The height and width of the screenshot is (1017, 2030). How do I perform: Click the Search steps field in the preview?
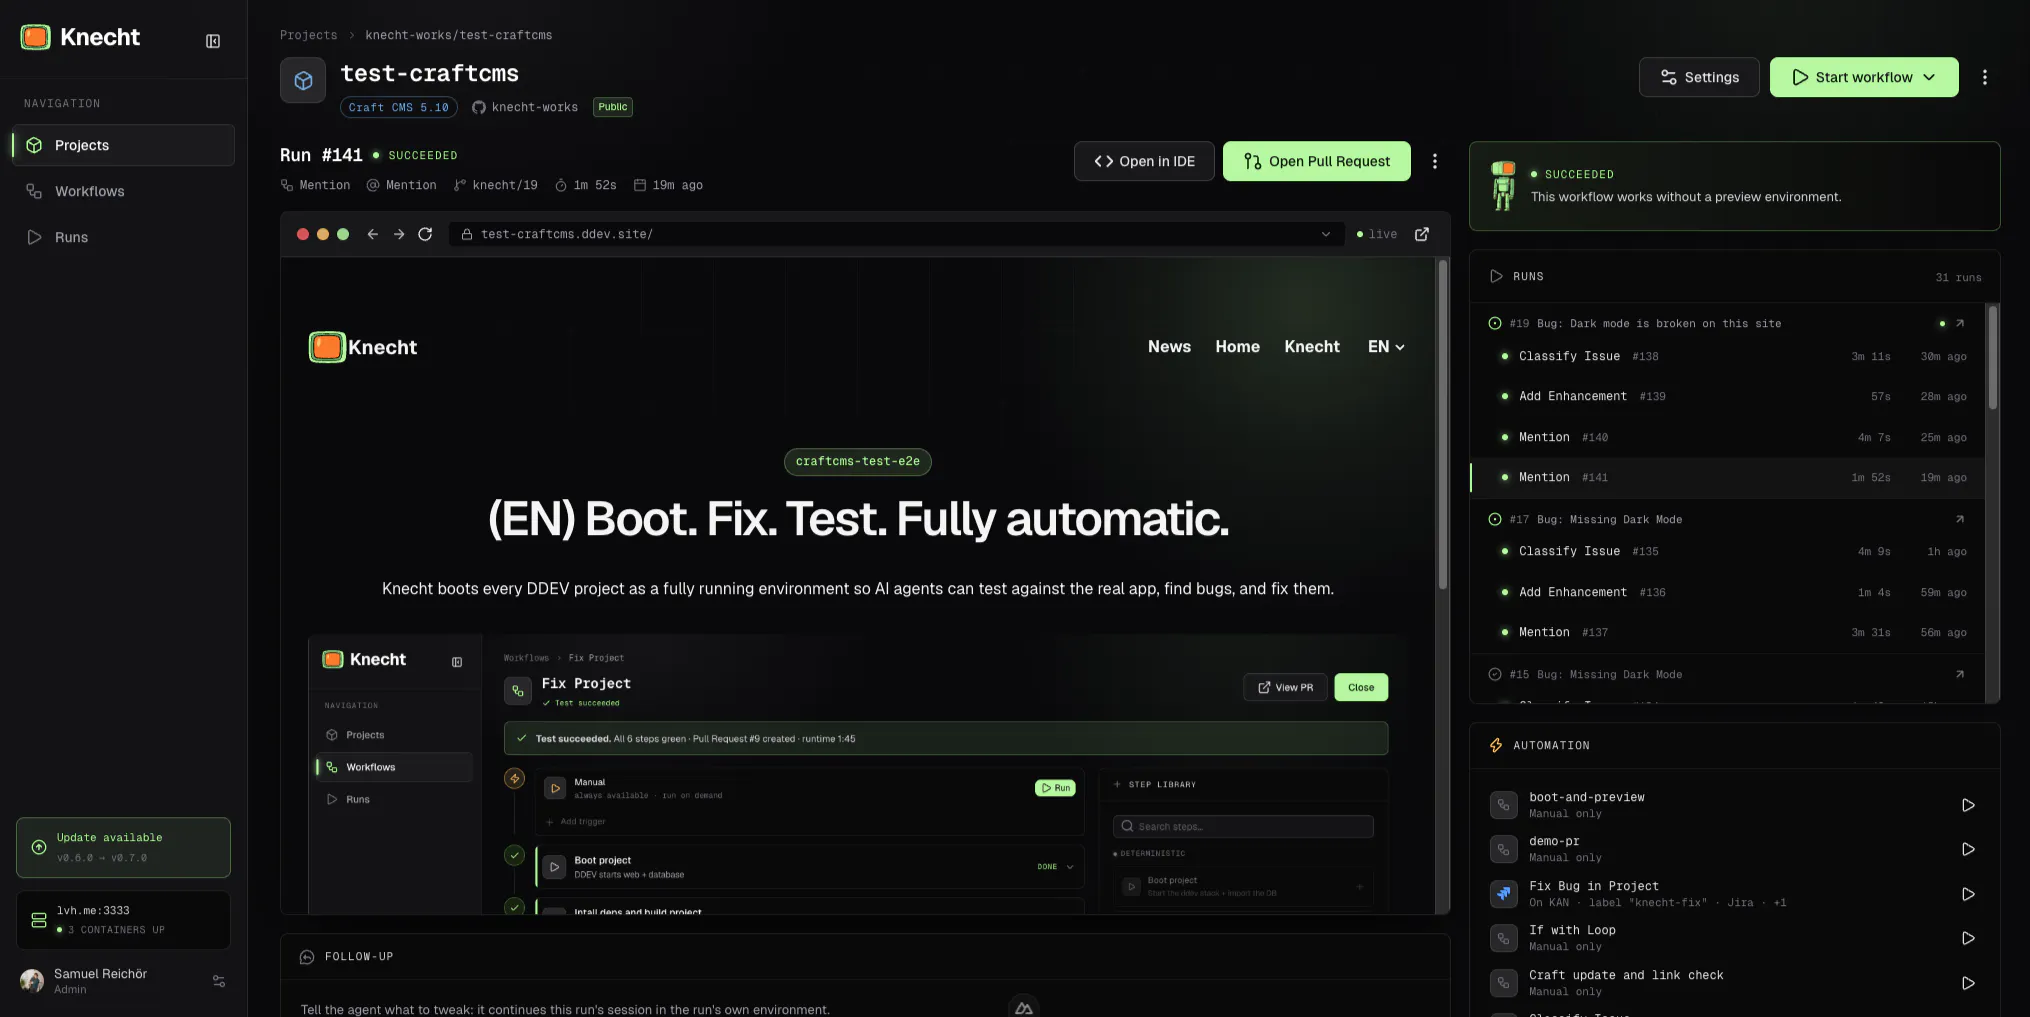(1243, 827)
